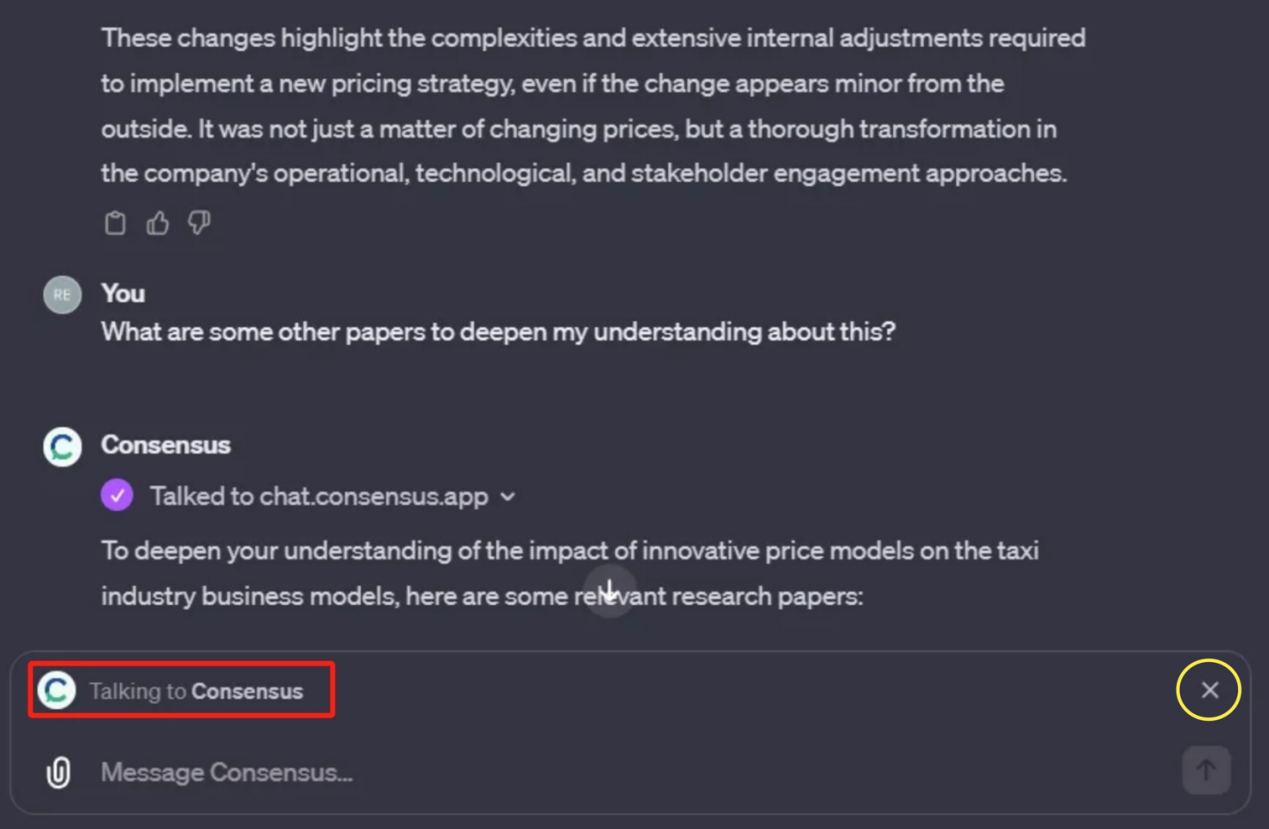Expand the chevron next to chat.consensus.app
Viewport: 1269px width, 829px height.
pyautogui.click(x=508, y=497)
